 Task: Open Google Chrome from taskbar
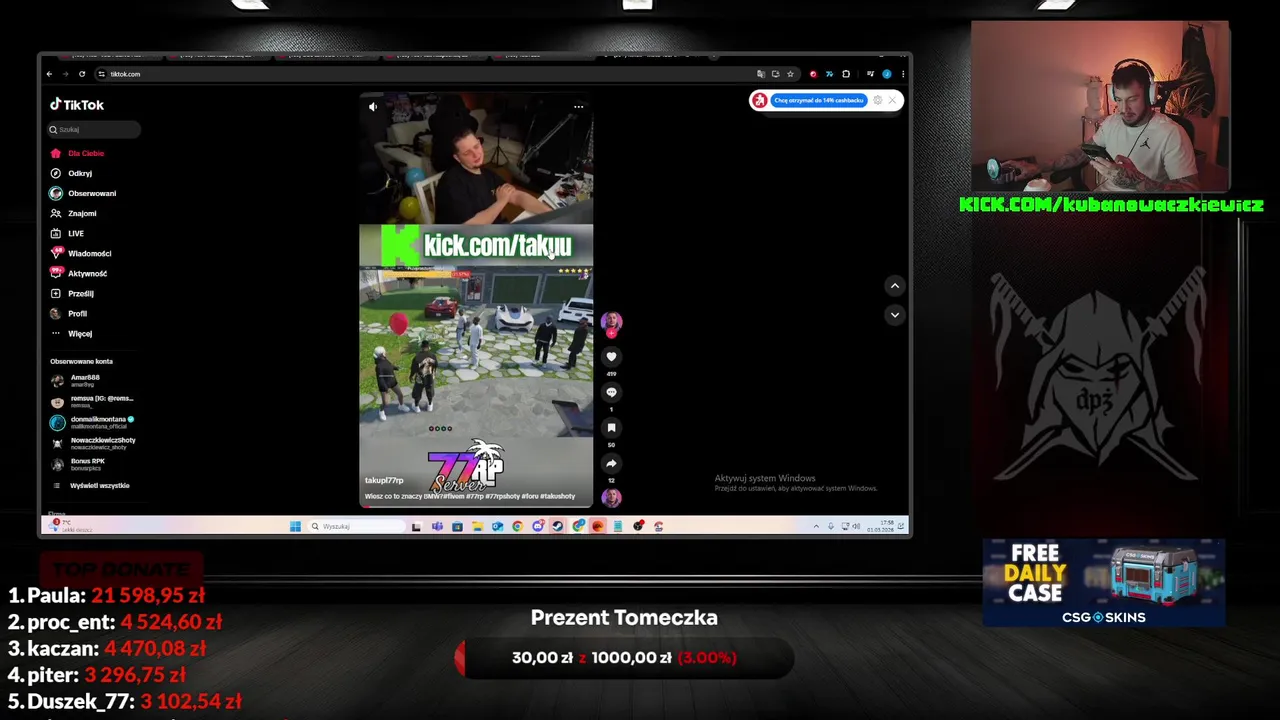click(x=517, y=526)
